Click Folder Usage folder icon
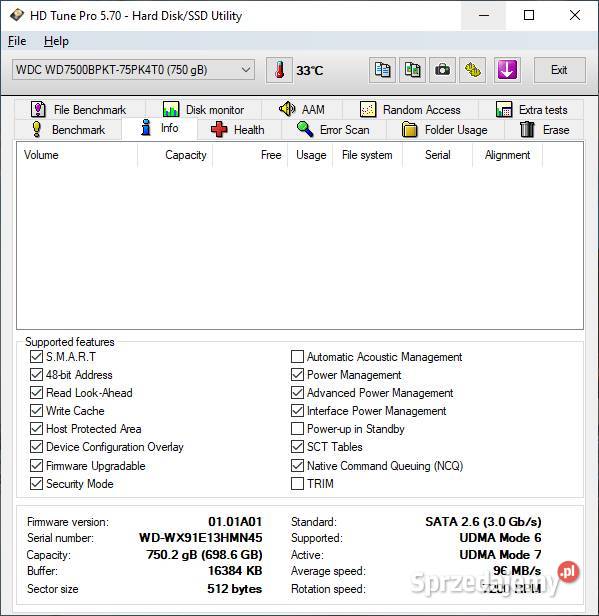The image size is (599, 616). (x=410, y=129)
